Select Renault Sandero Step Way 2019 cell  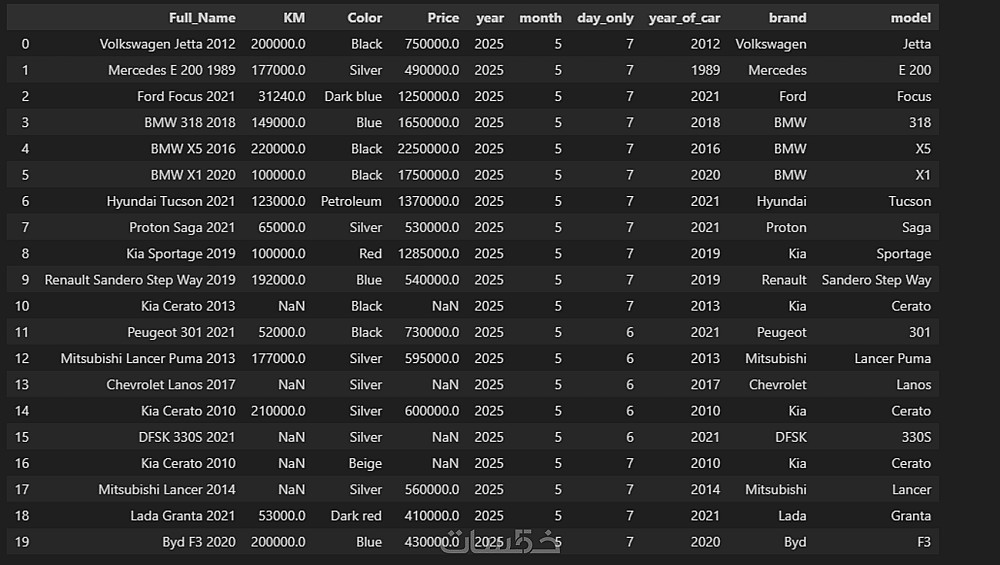click(x=140, y=279)
